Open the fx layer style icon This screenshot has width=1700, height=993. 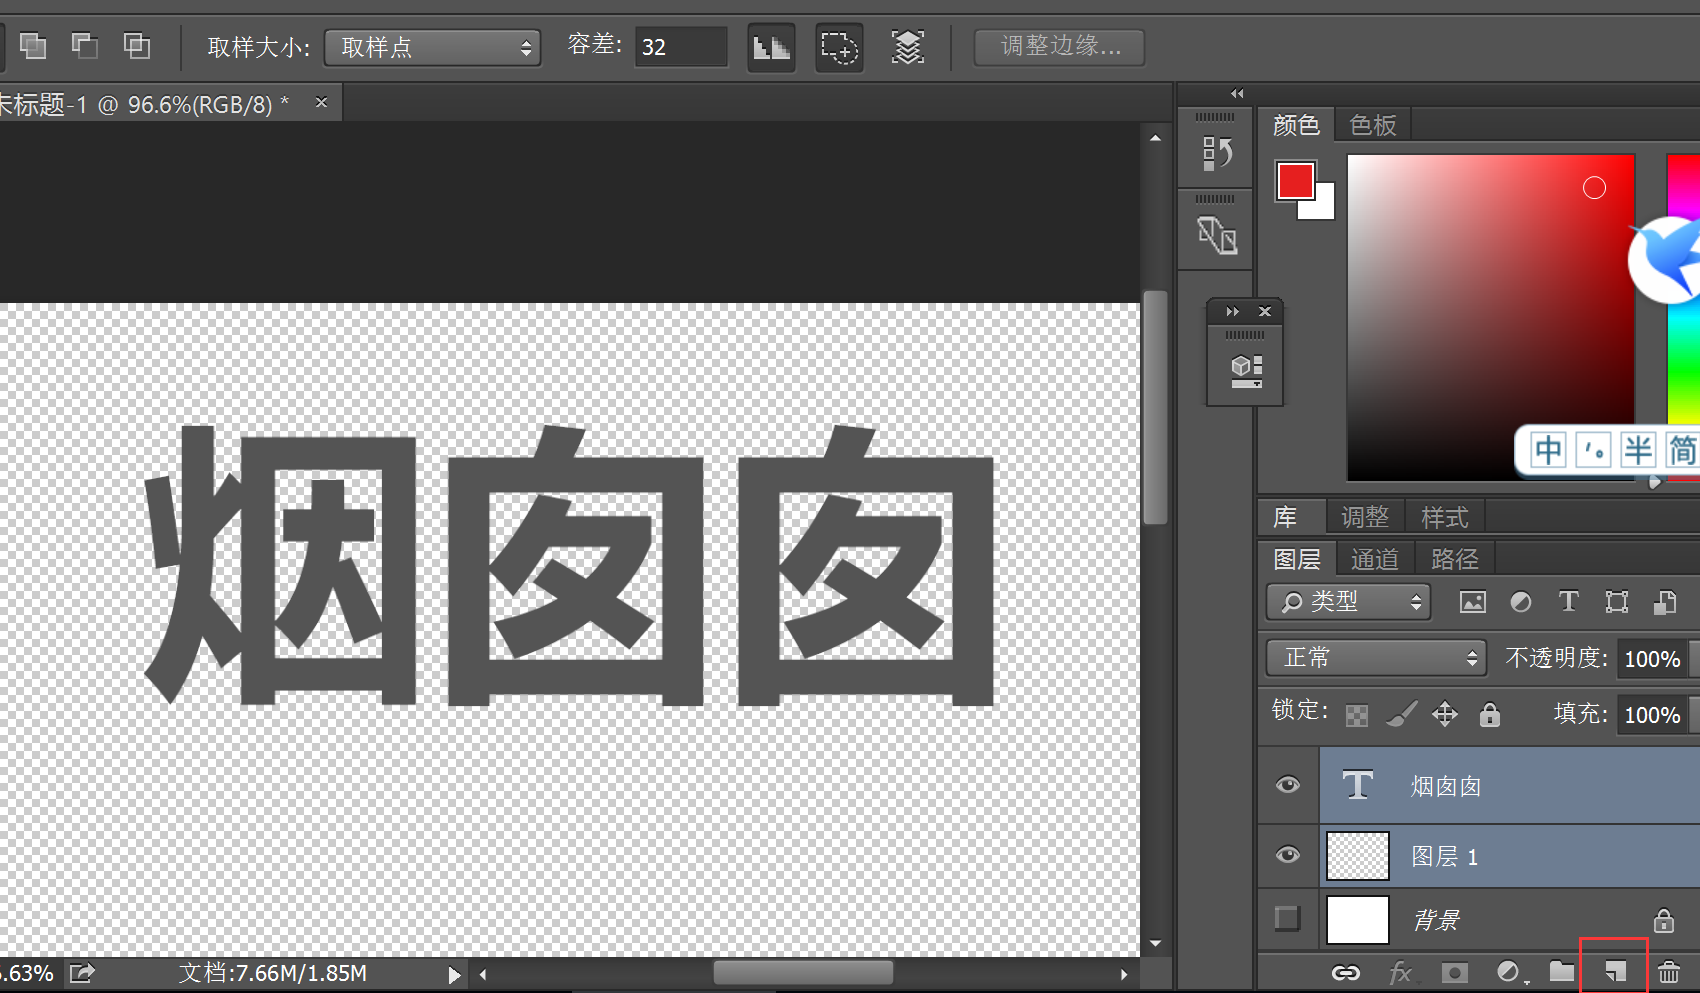pyautogui.click(x=1400, y=972)
